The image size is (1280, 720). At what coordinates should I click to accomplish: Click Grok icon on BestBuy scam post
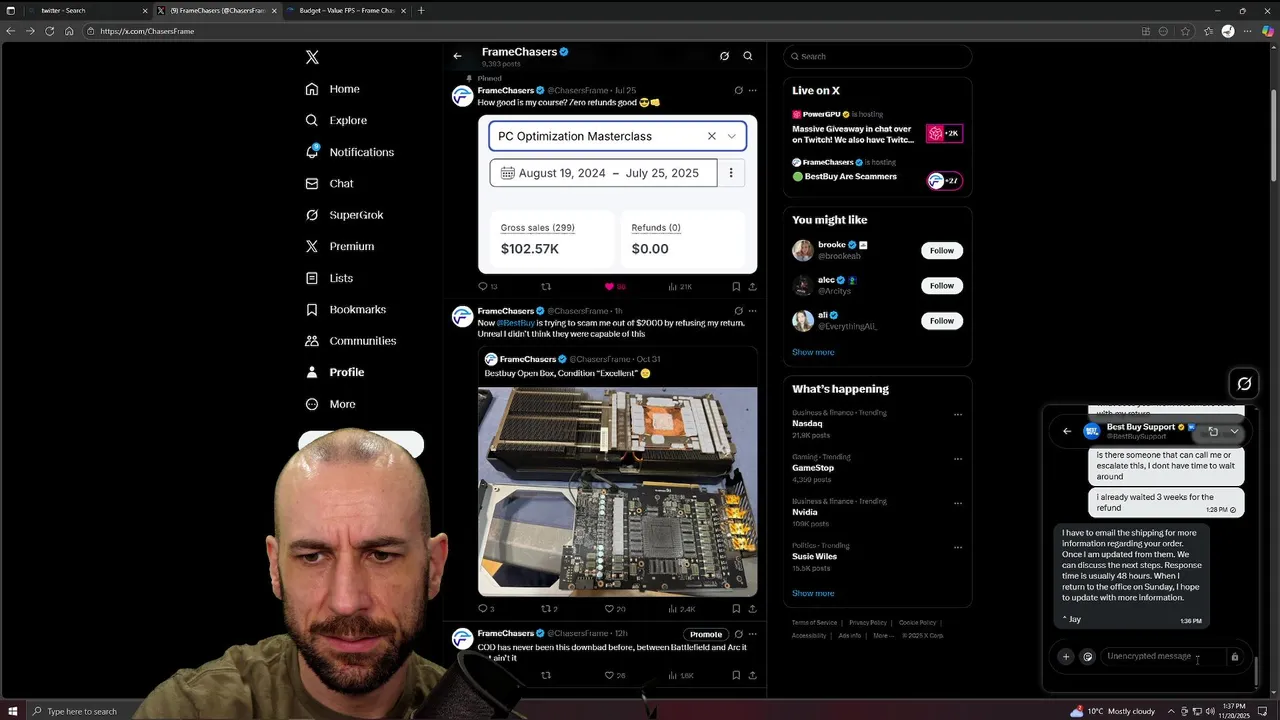(x=738, y=311)
